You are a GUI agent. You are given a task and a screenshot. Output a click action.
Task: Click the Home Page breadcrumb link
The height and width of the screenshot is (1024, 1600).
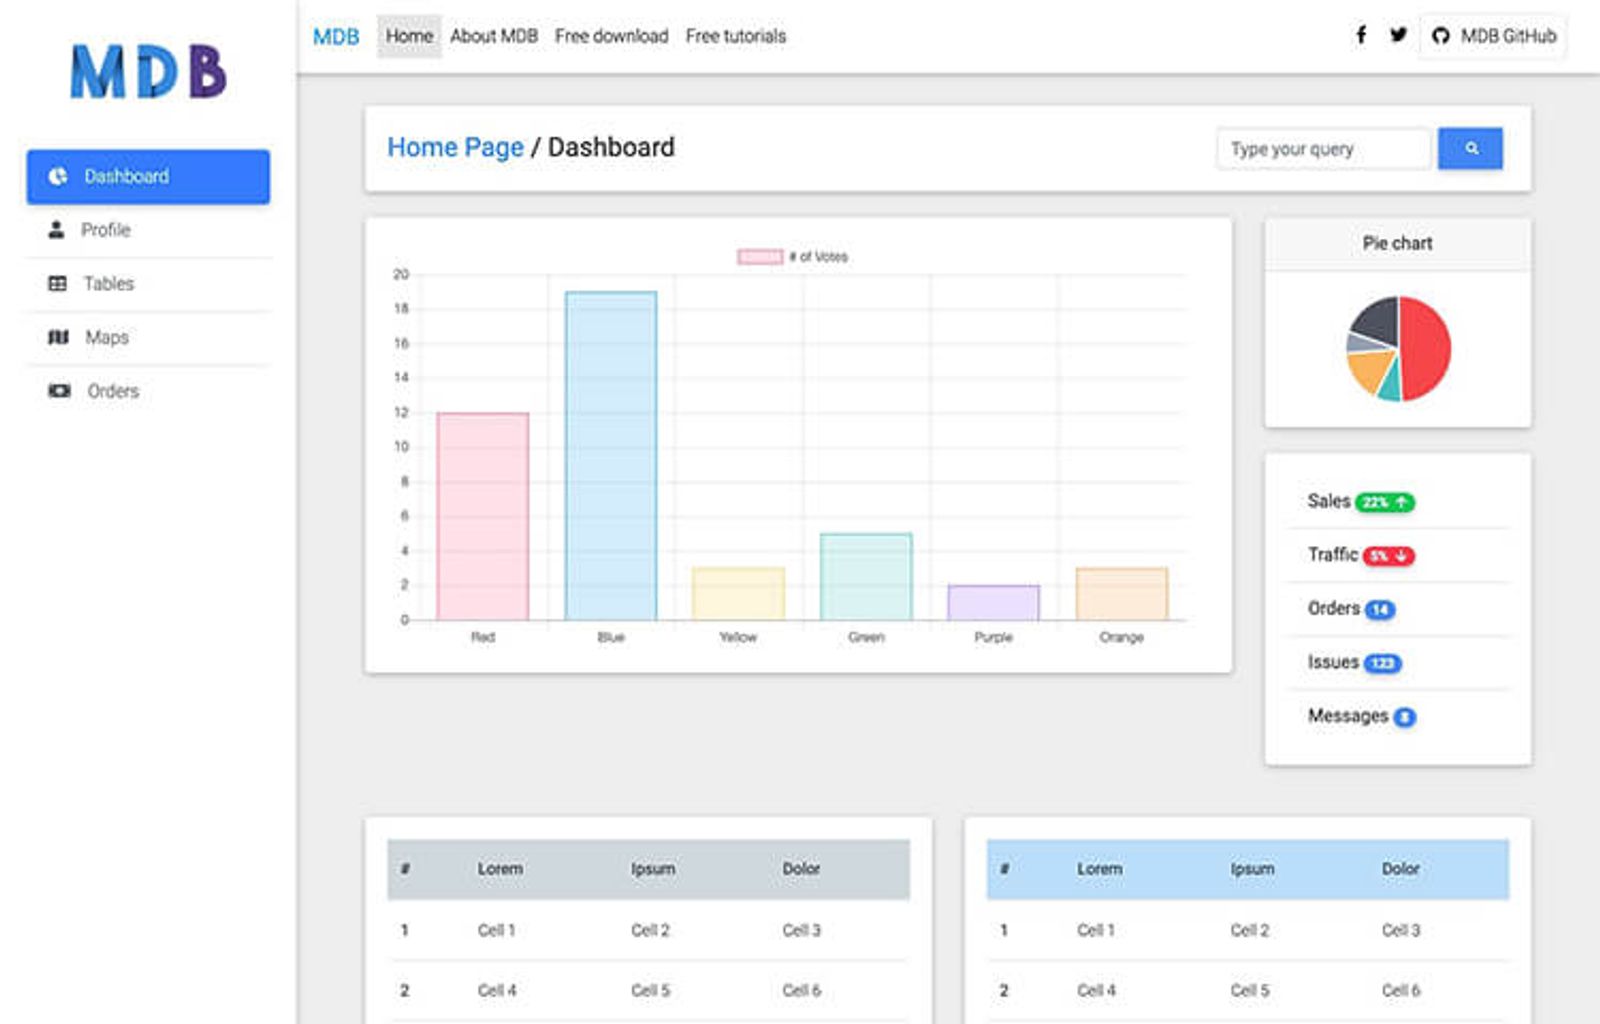(455, 147)
